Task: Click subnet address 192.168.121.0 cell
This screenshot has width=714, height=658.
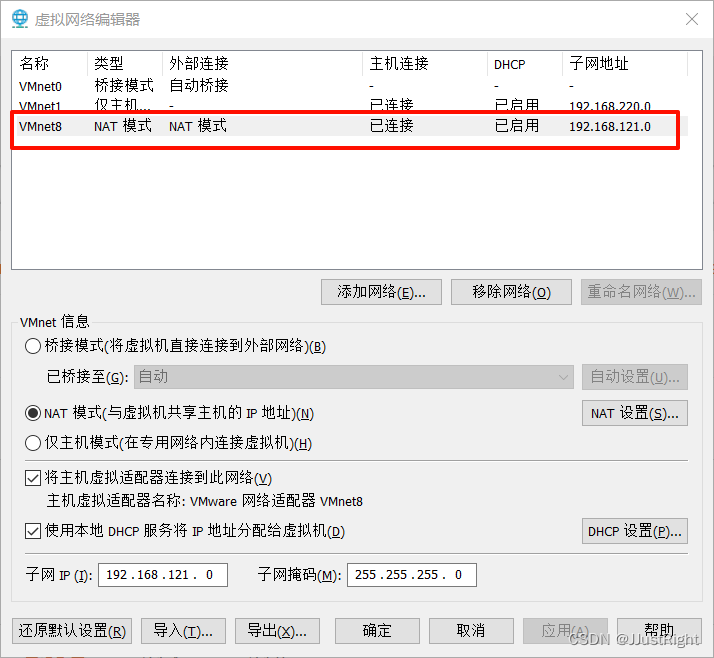Action: 610,127
